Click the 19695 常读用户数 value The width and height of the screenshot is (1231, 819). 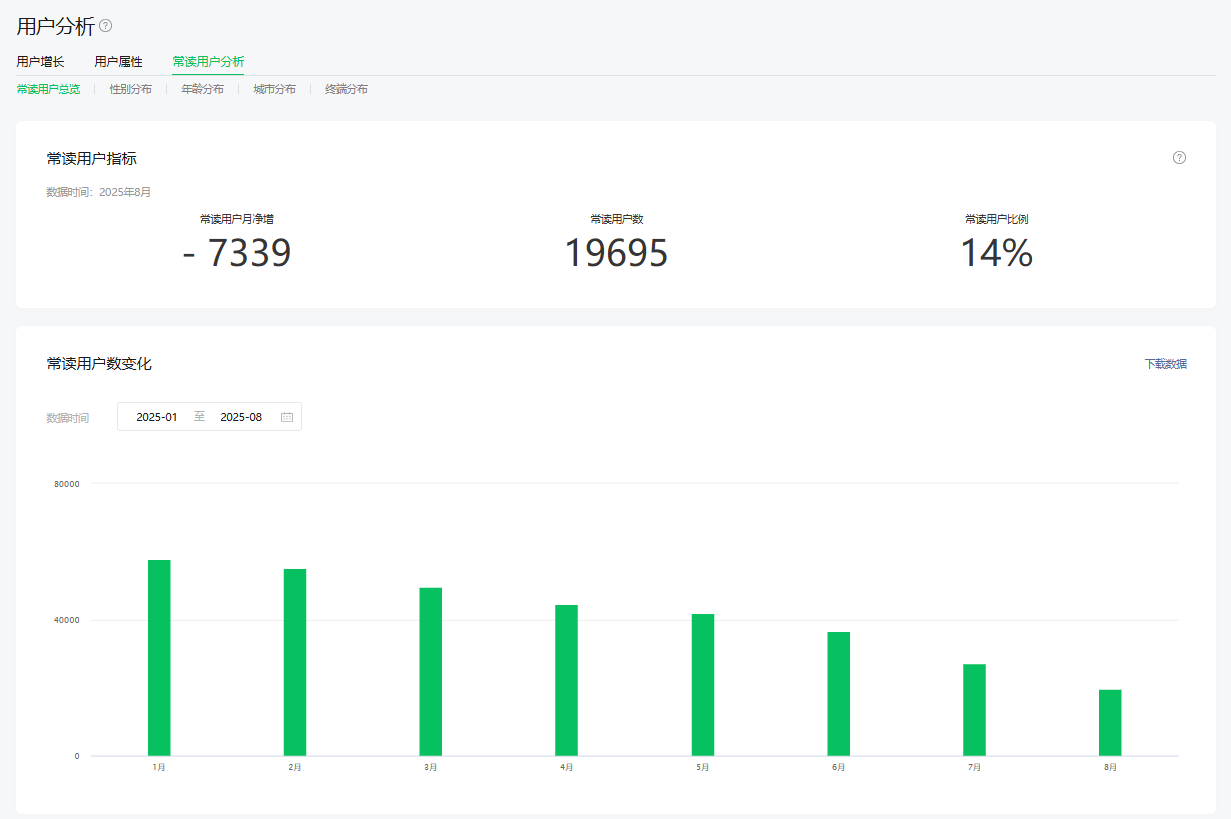click(616, 254)
